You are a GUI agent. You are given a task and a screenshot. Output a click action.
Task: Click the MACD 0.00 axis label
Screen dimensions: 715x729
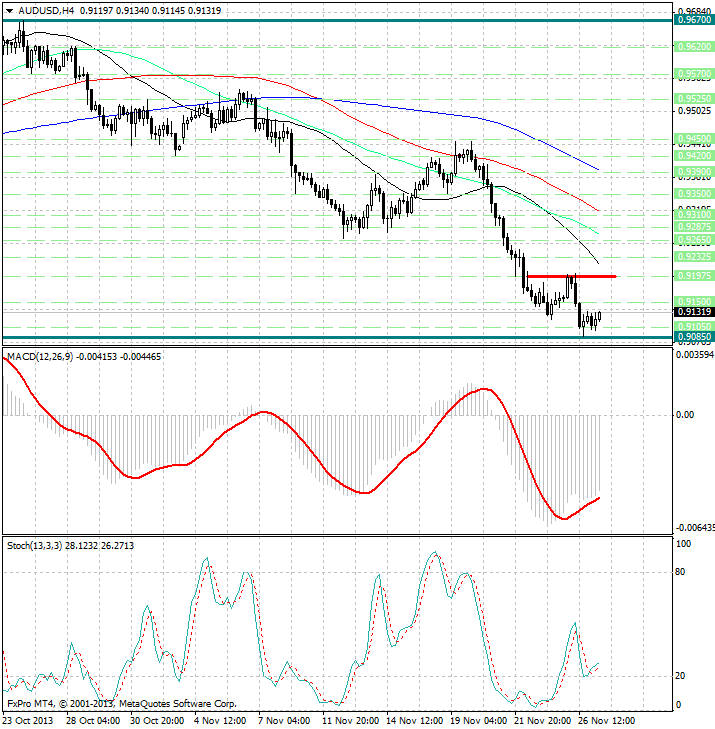[x=685, y=415]
